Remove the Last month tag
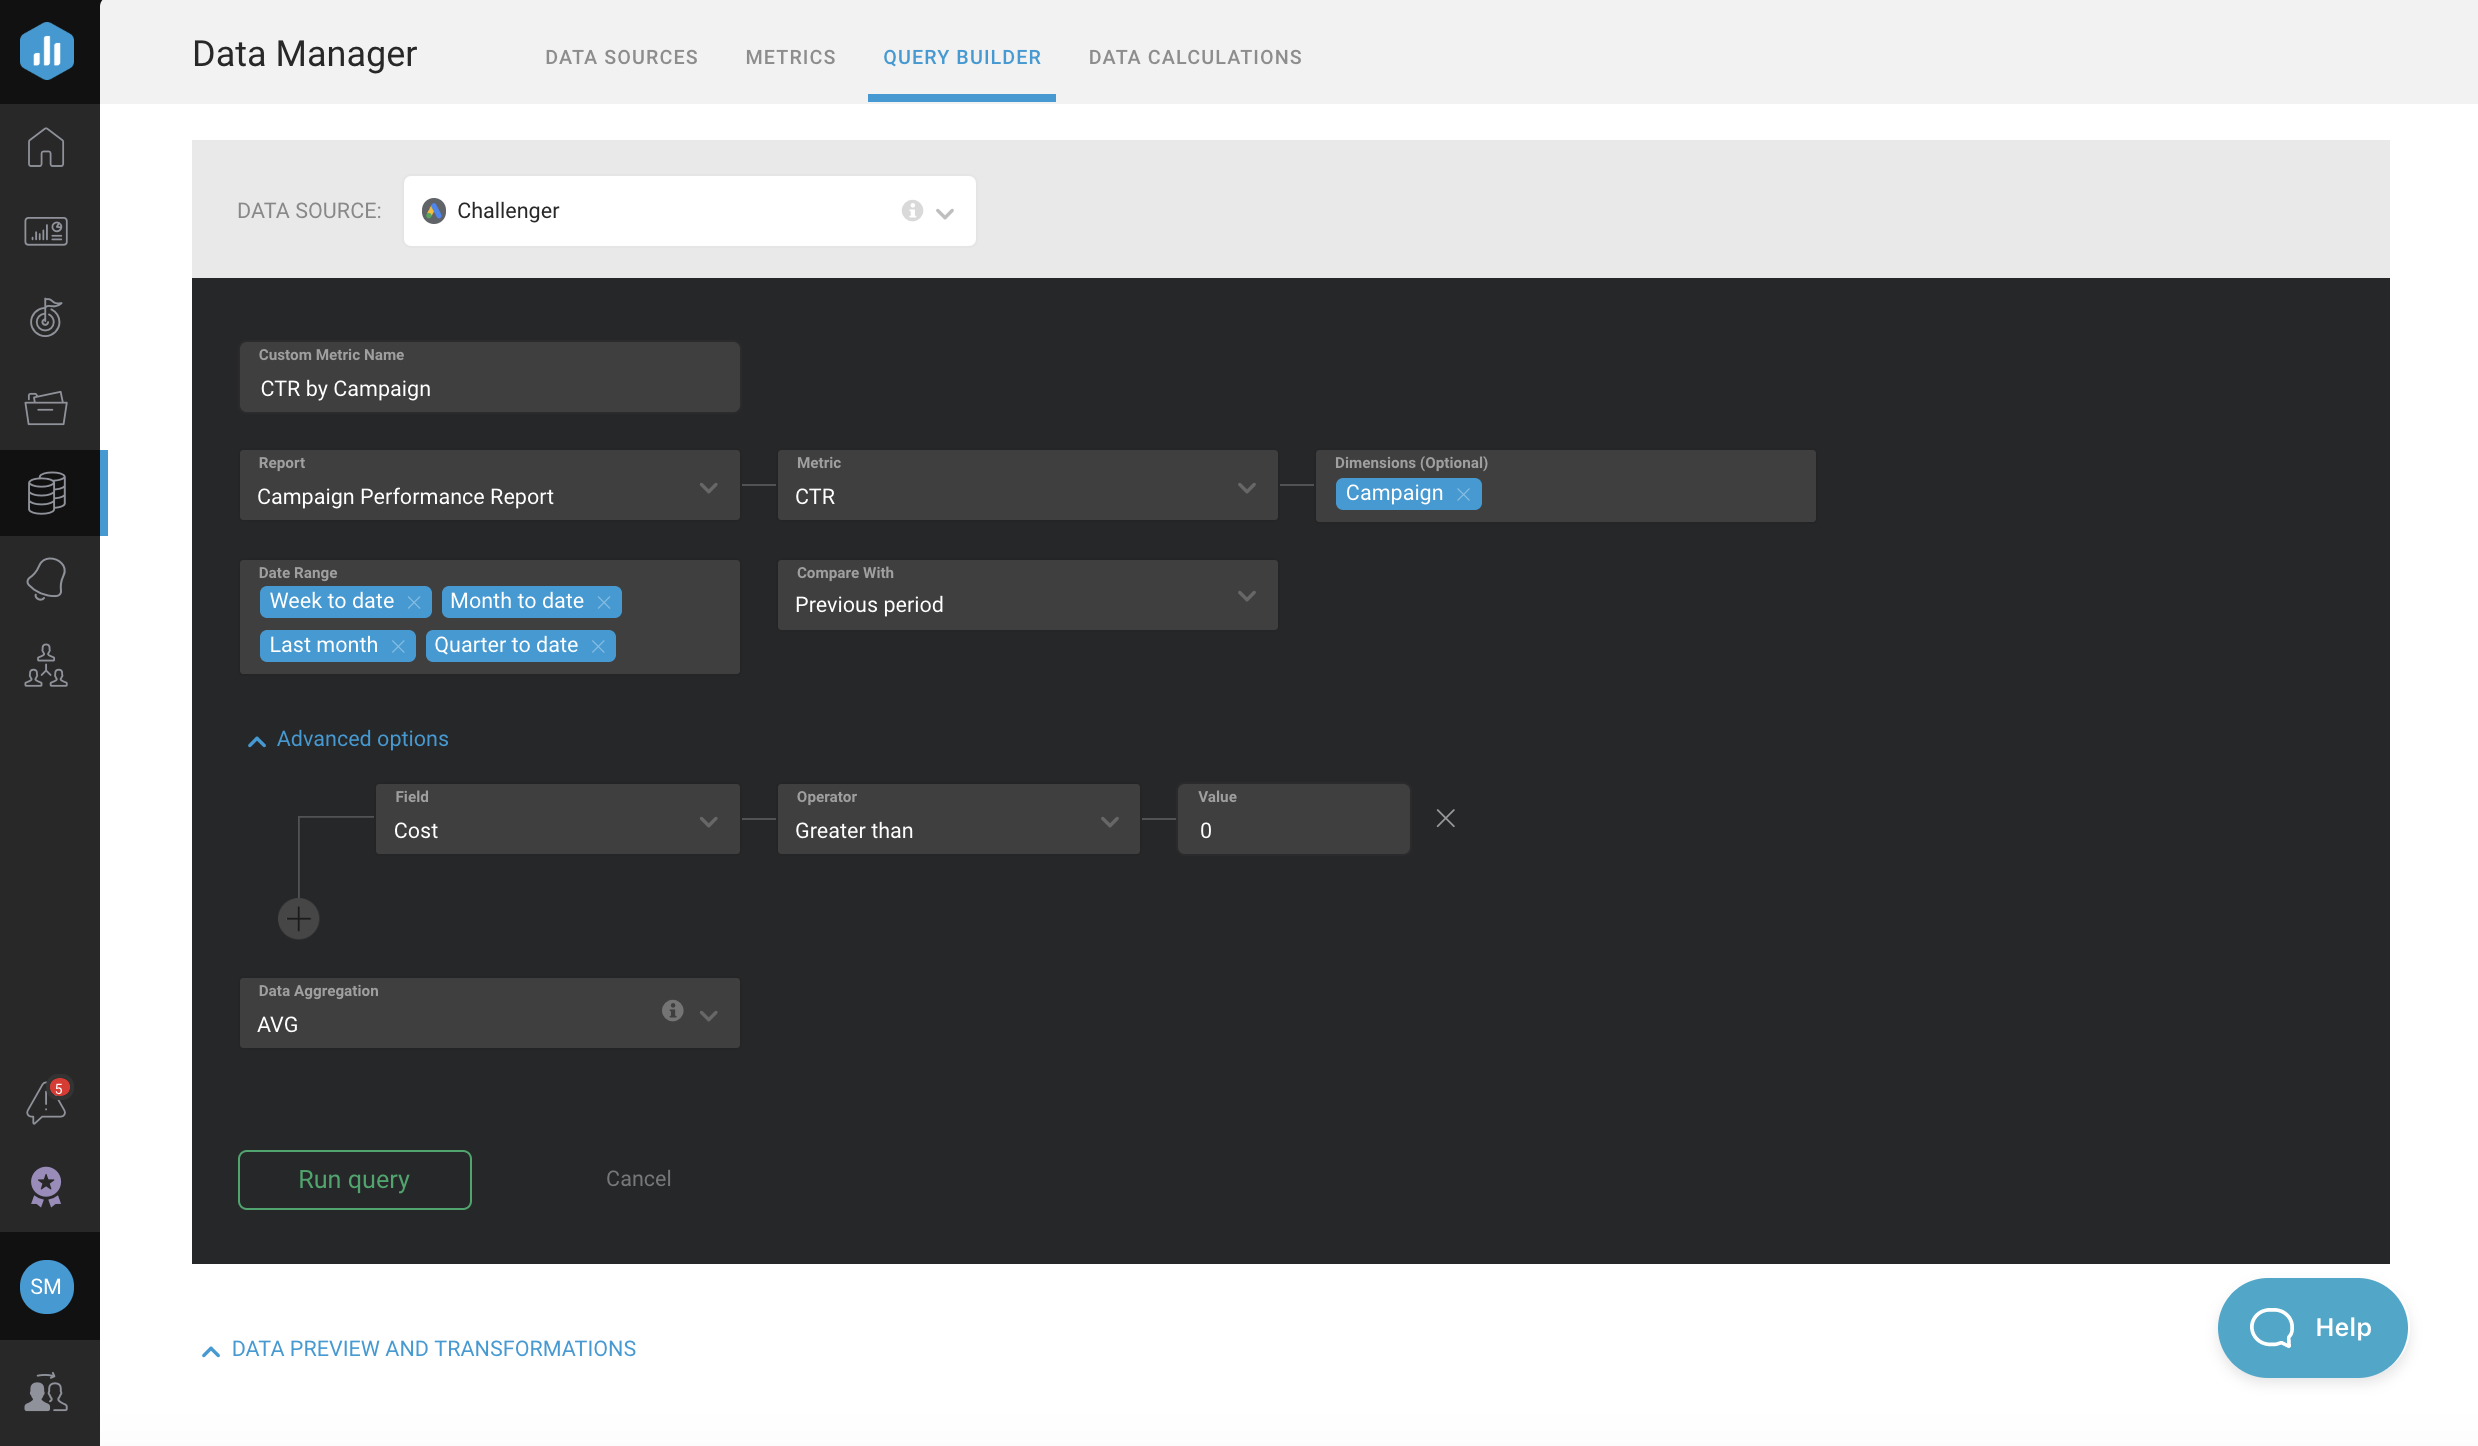This screenshot has width=2478, height=1446. pos(398,646)
